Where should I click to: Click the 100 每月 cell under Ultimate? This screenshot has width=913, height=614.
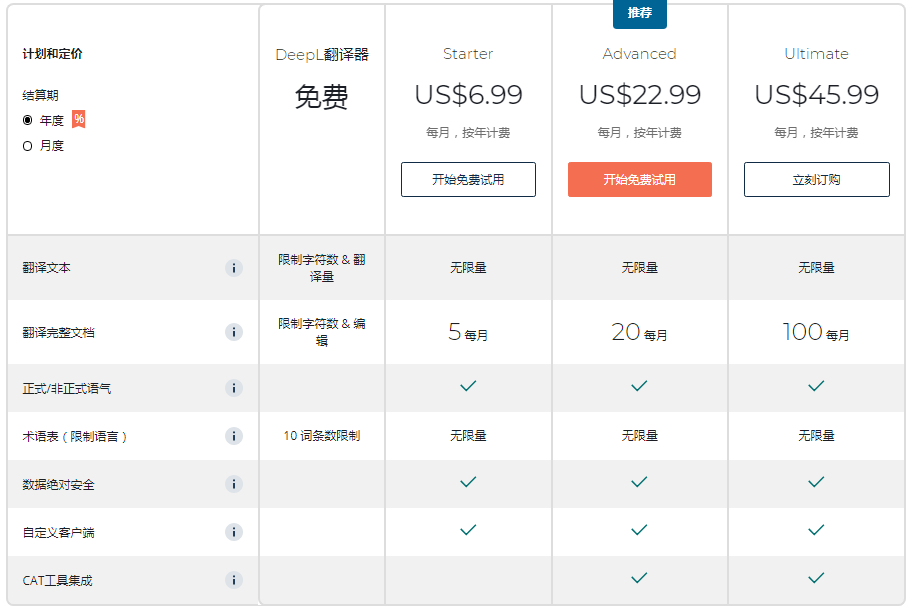pyautogui.click(x=816, y=332)
